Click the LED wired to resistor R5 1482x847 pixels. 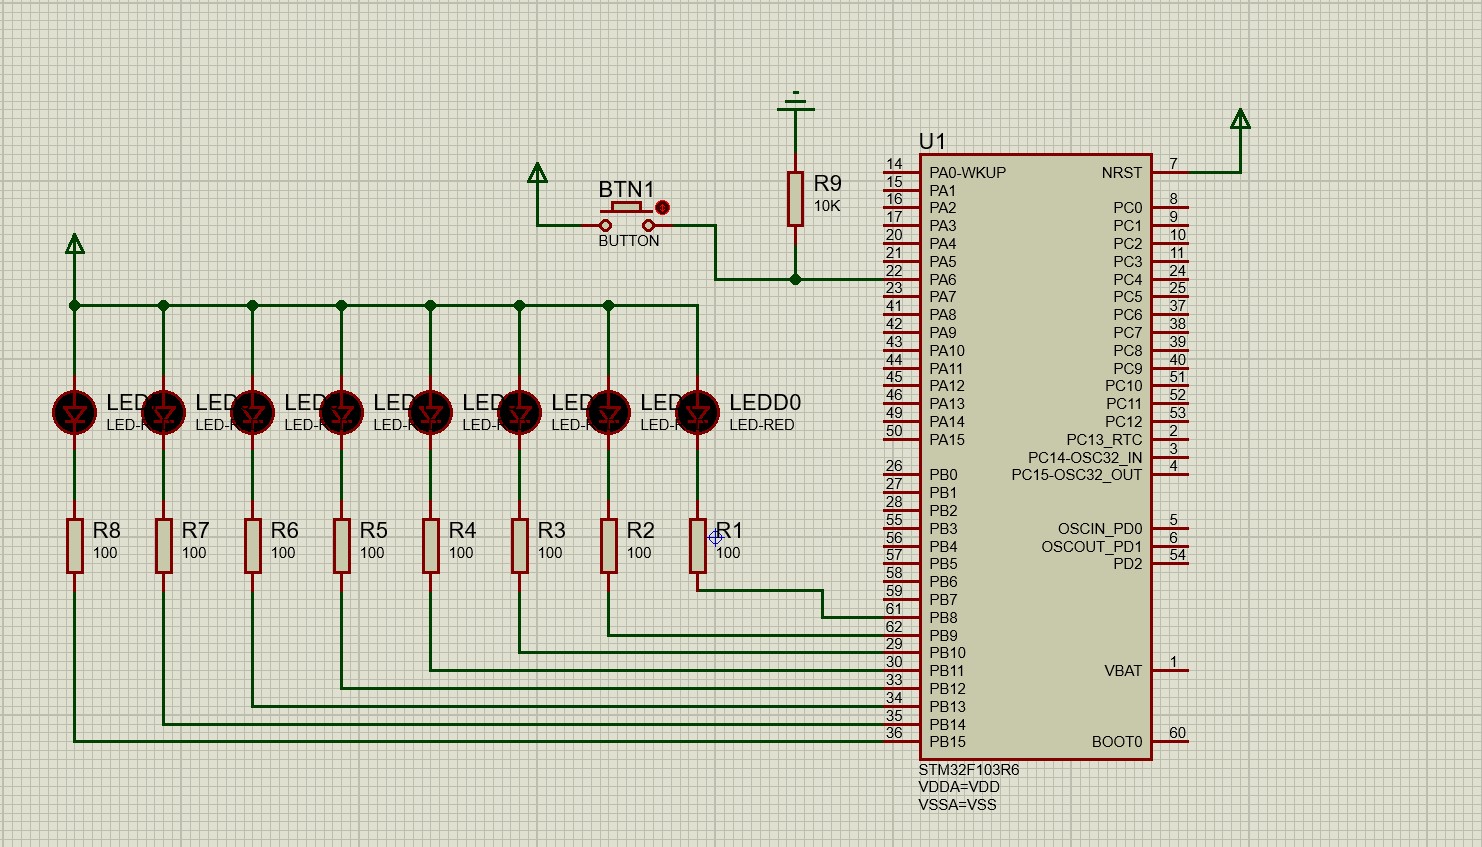click(x=341, y=412)
